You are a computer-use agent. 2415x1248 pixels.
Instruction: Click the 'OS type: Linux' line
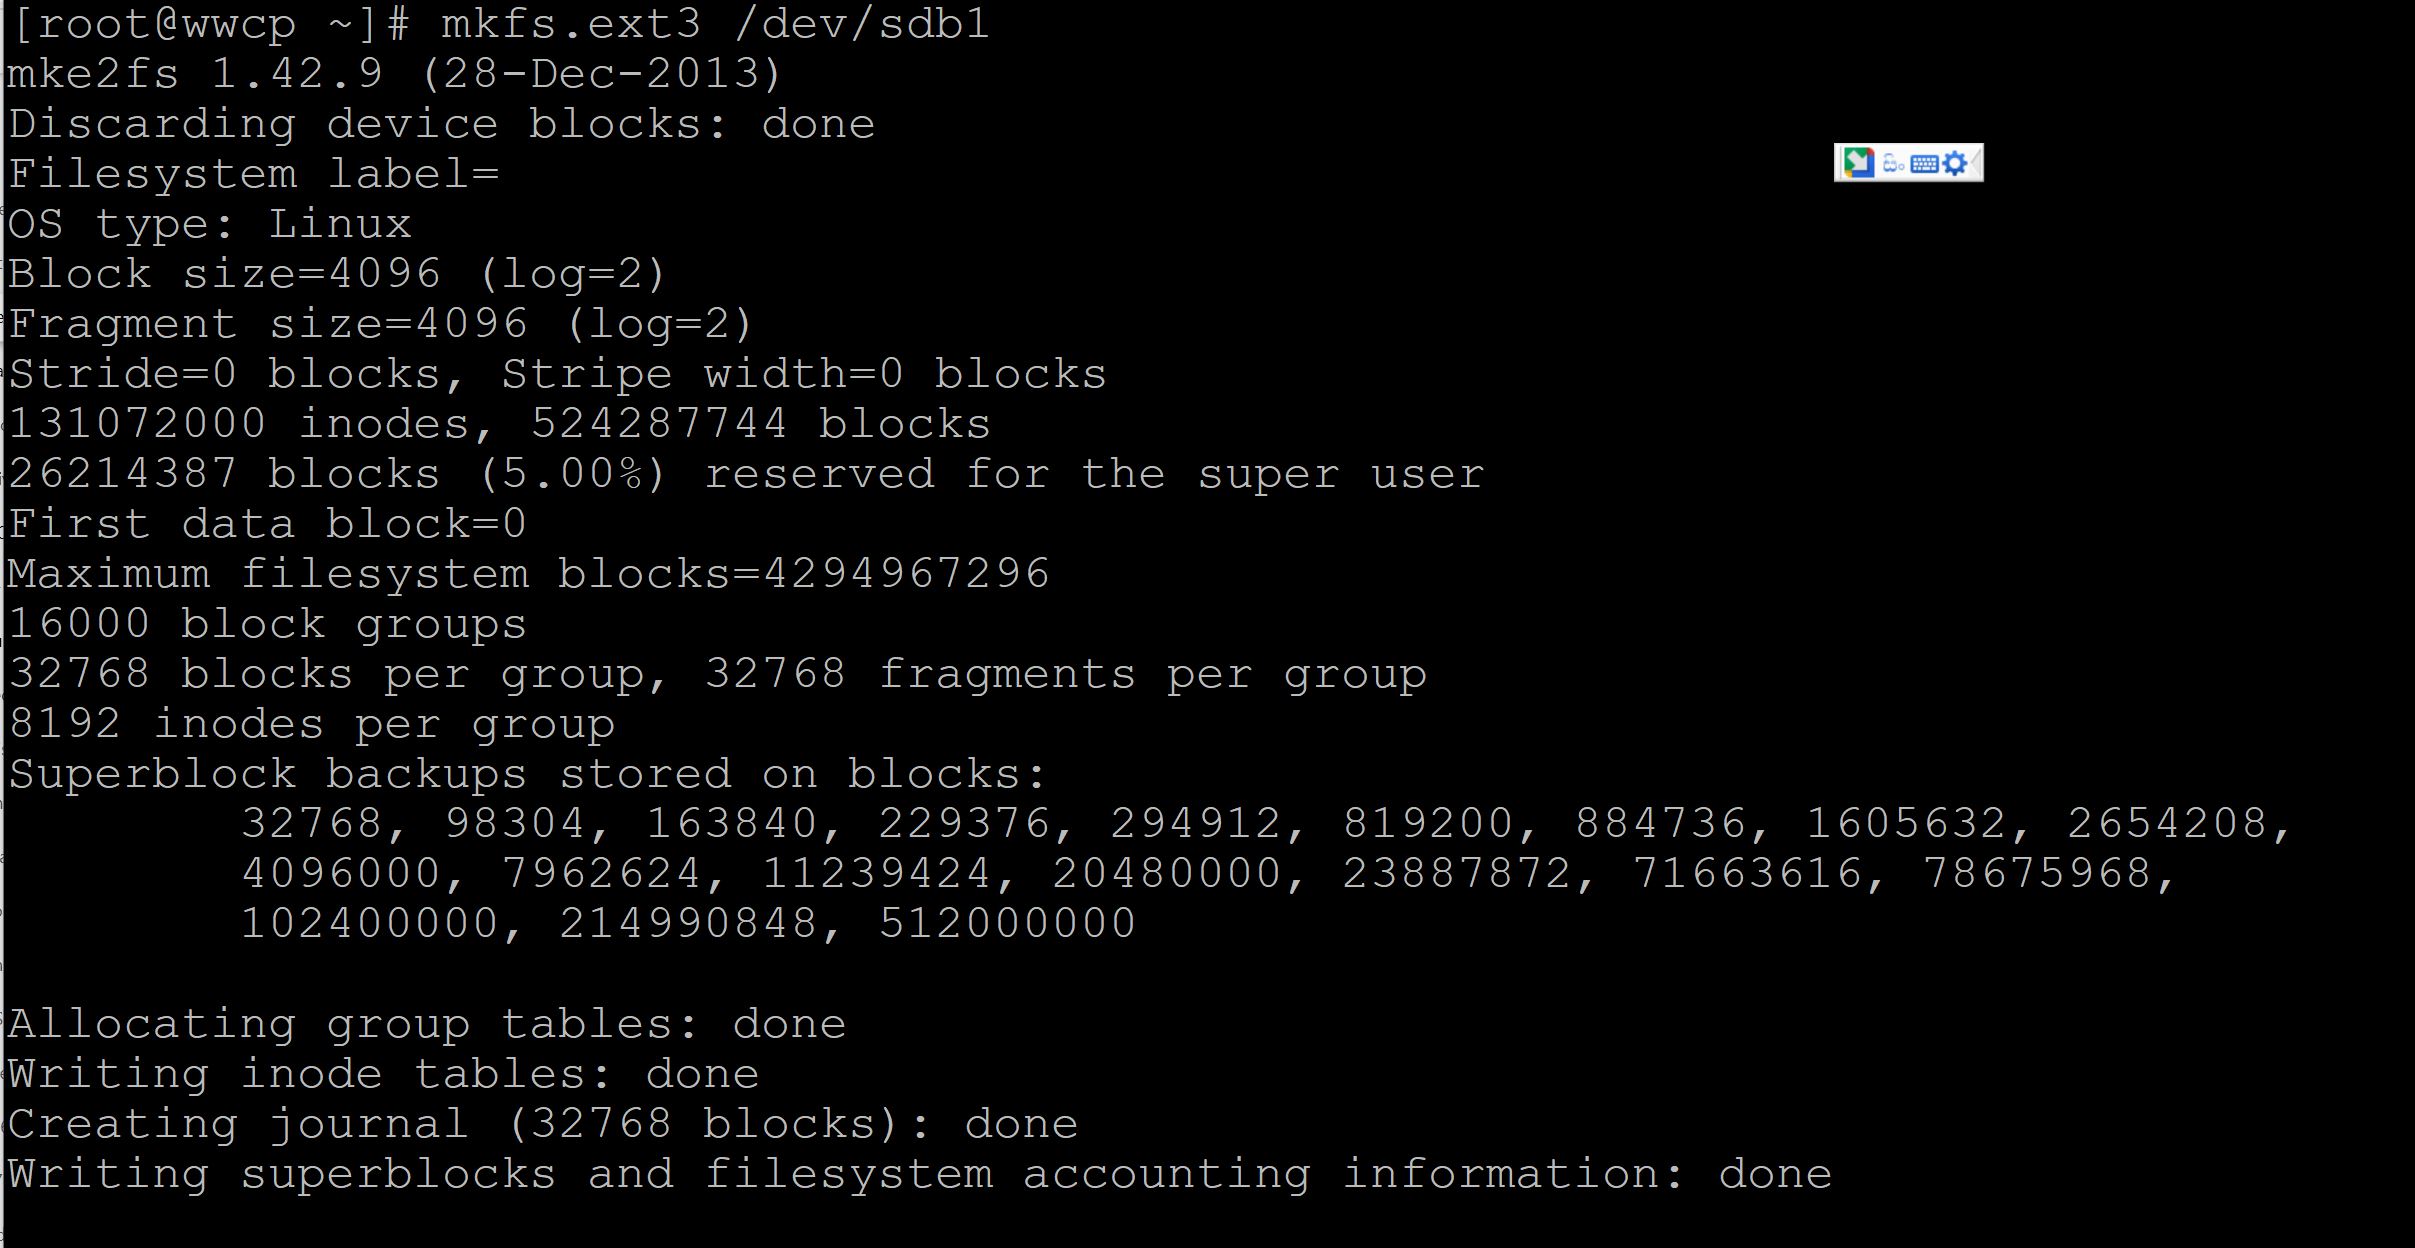[209, 224]
